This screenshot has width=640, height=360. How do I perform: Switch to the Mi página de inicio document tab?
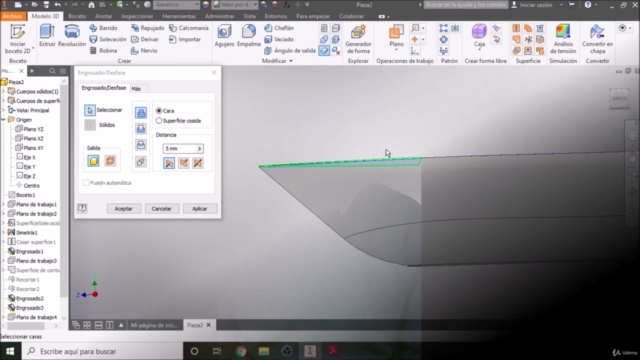[x=154, y=325]
